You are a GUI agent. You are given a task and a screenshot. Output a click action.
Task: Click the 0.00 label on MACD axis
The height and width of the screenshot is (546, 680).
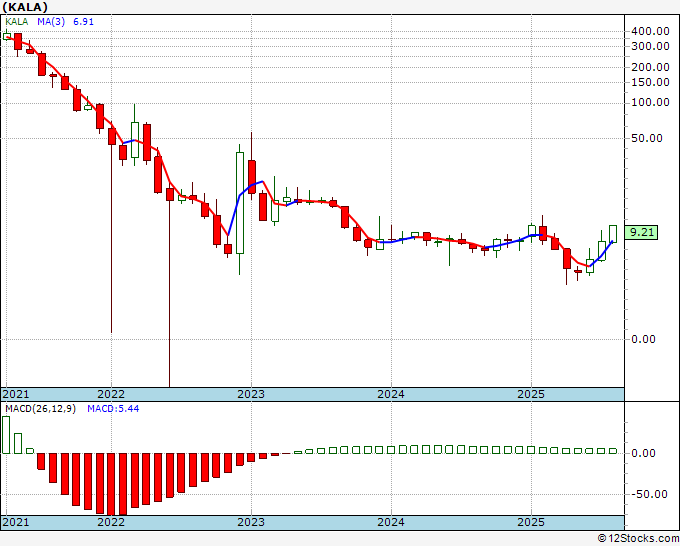(x=643, y=453)
